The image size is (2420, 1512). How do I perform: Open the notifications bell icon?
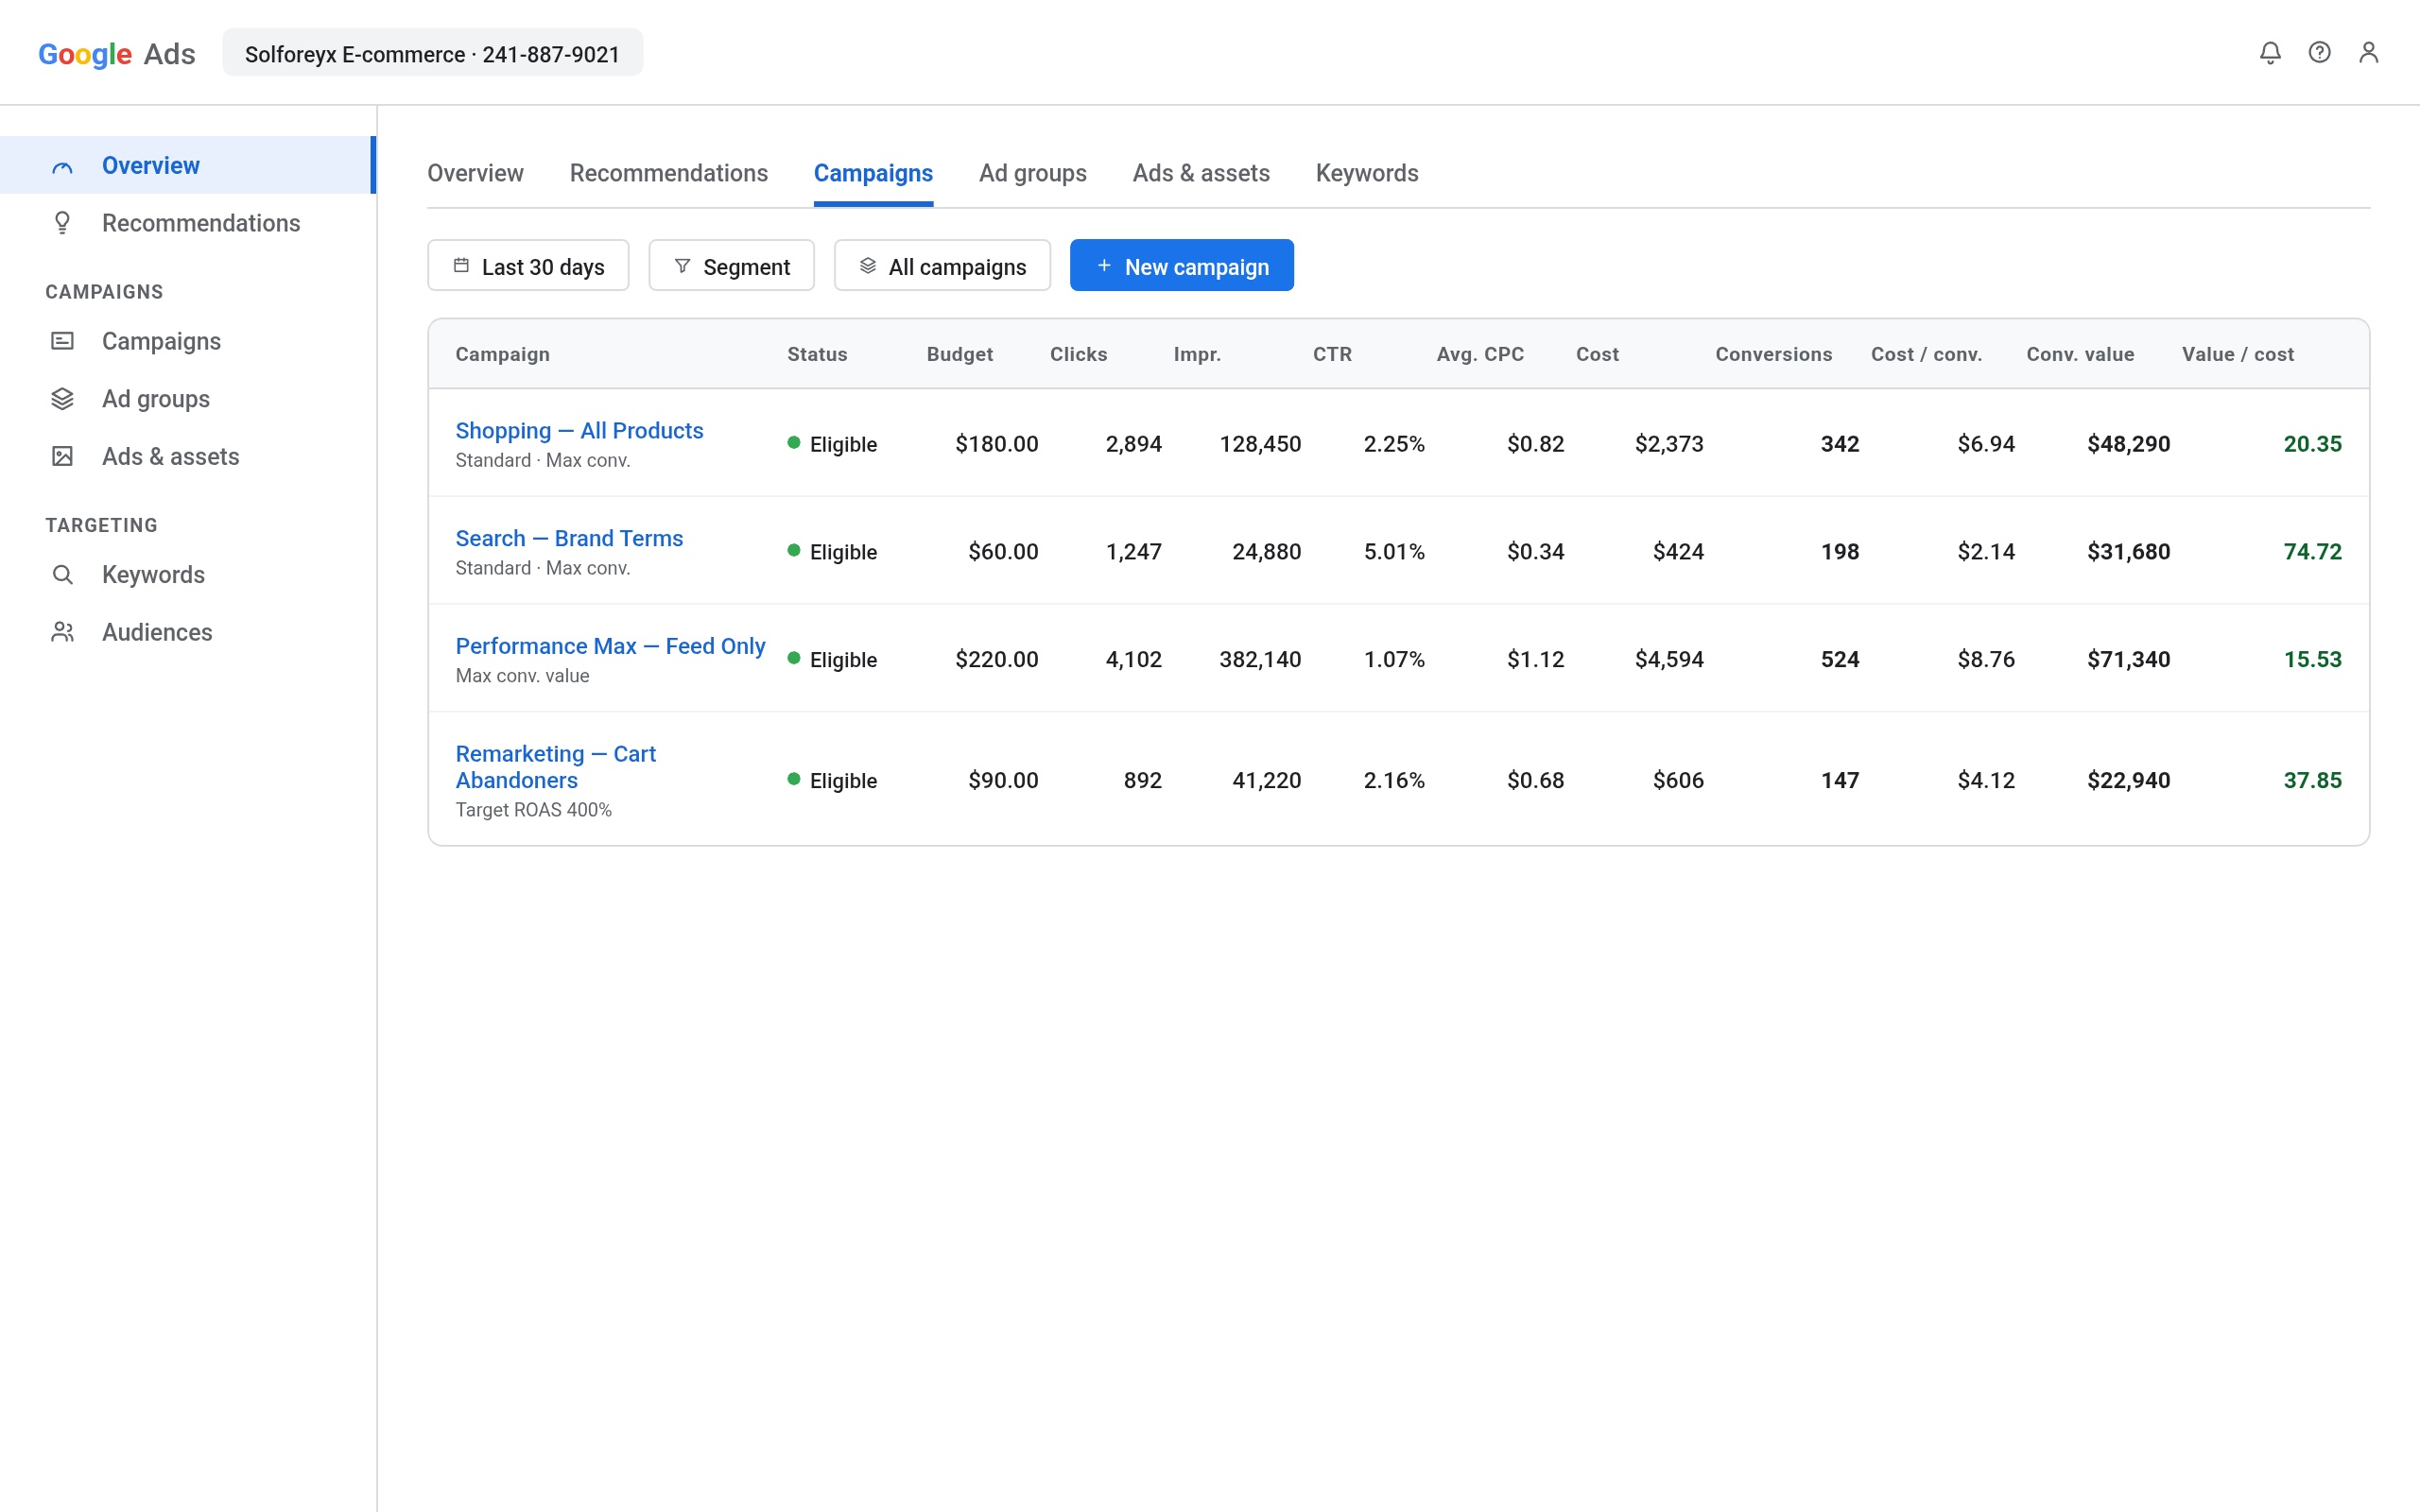click(2270, 53)
